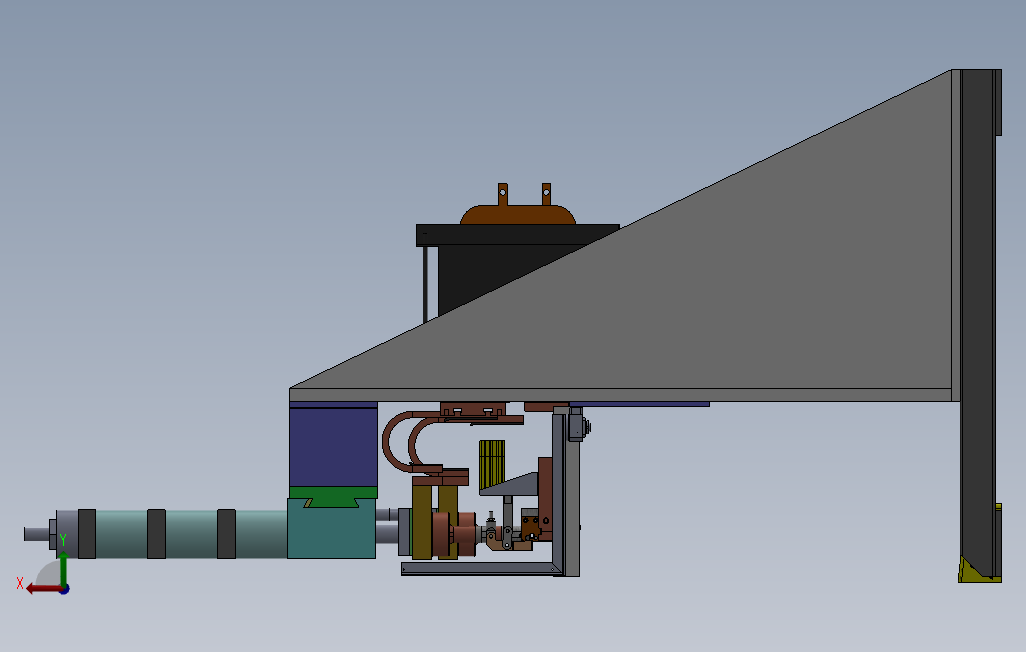The image size is (1026, 652).
Task: Click the blue Z axis dot of the triad
Action: click(64, 590)
